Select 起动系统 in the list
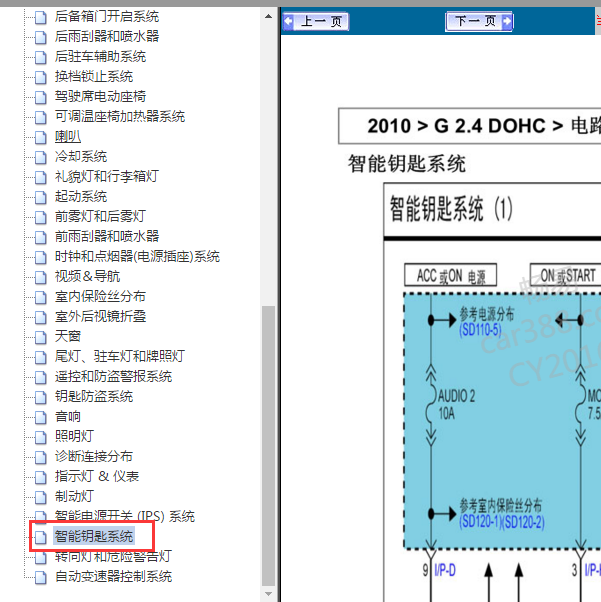Screen dimensions: 601x602 80,196
